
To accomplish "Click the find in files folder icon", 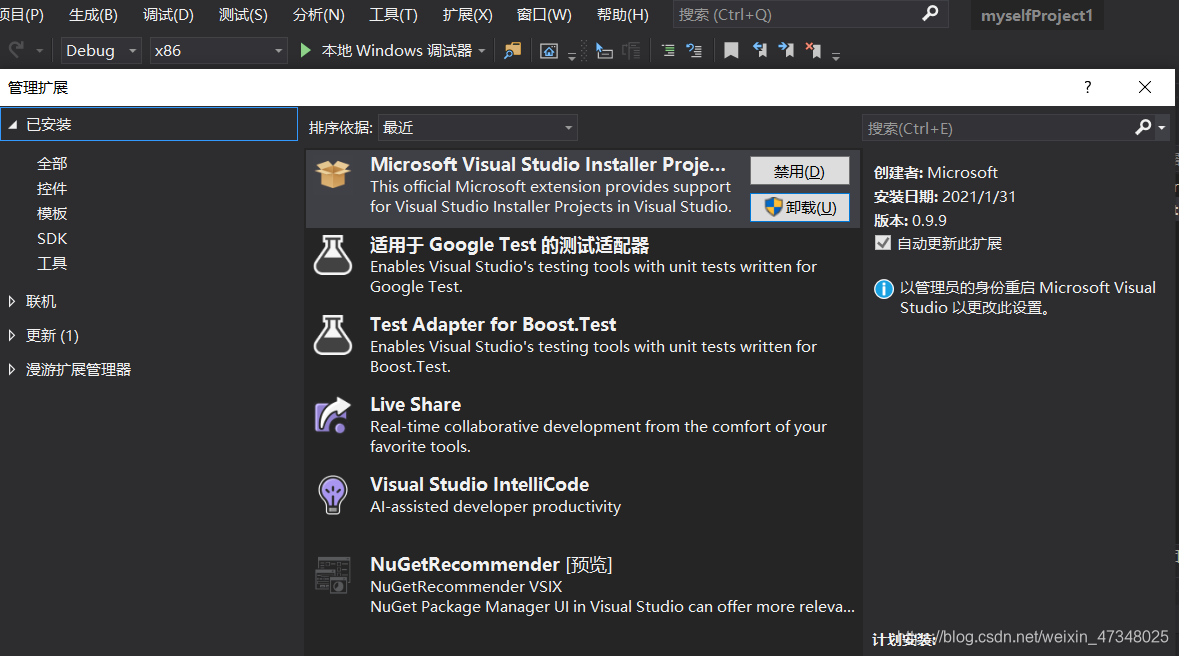I will coord(513,50).
